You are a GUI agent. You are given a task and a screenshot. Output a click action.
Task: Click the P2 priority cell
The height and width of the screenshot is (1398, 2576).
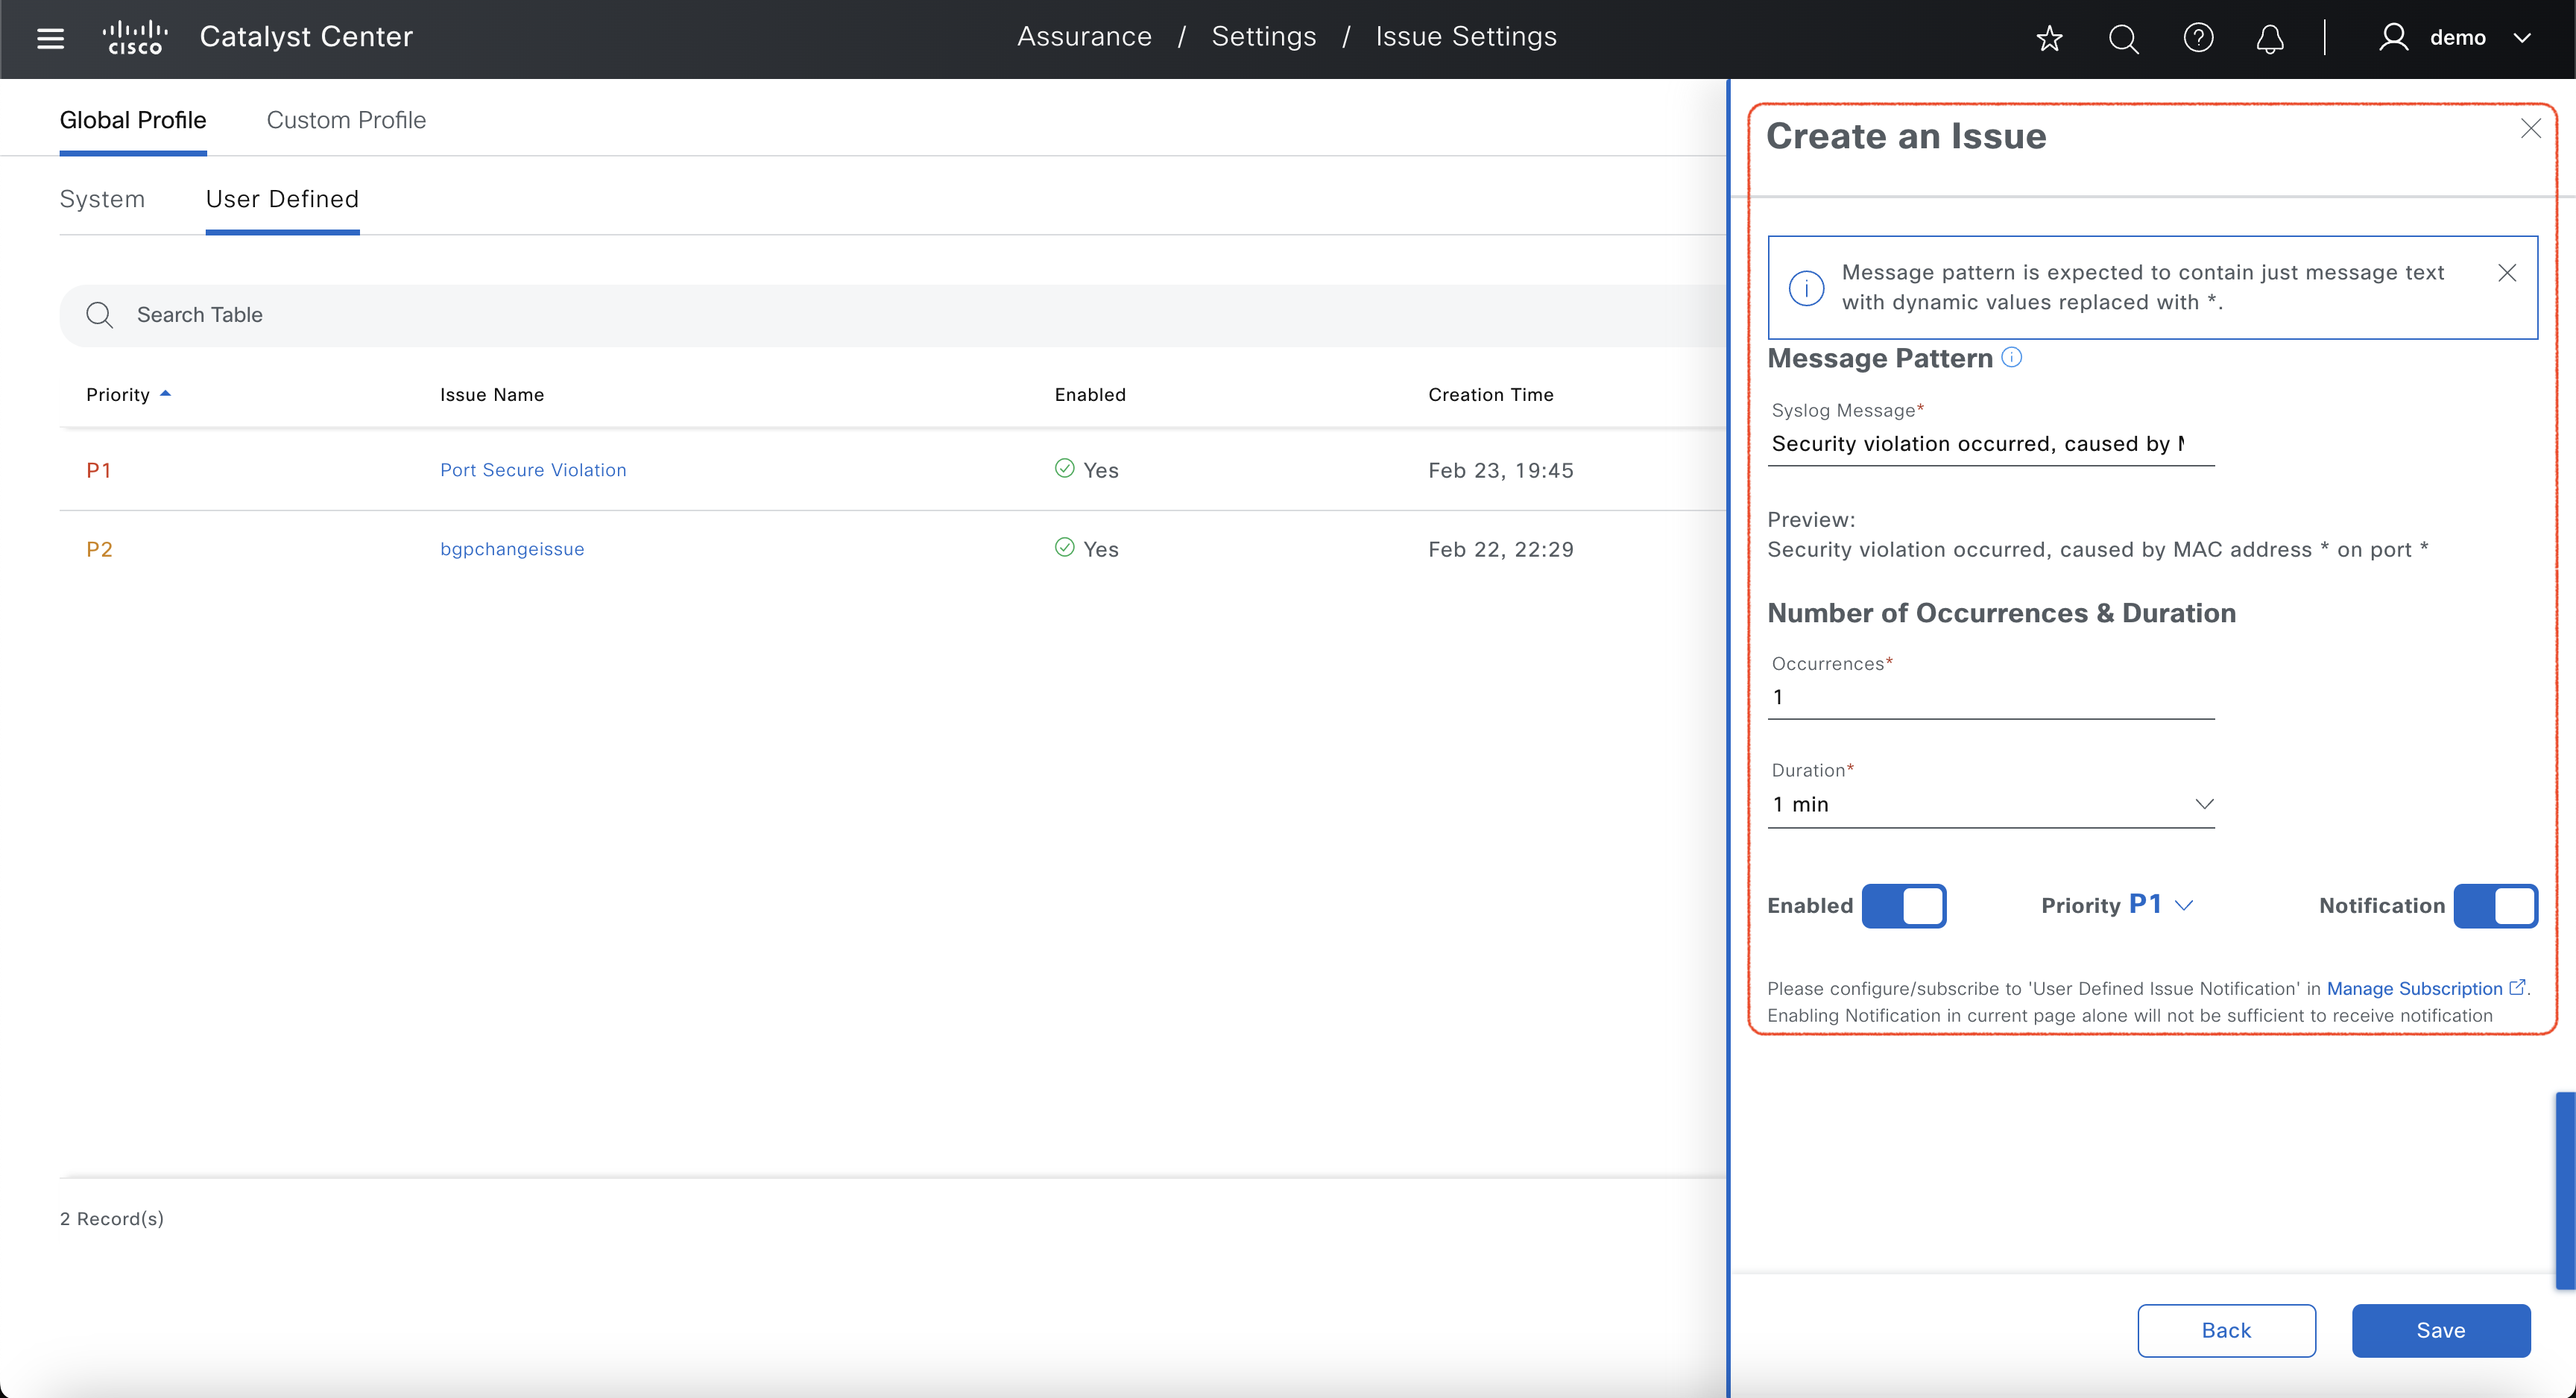point(99,549)
